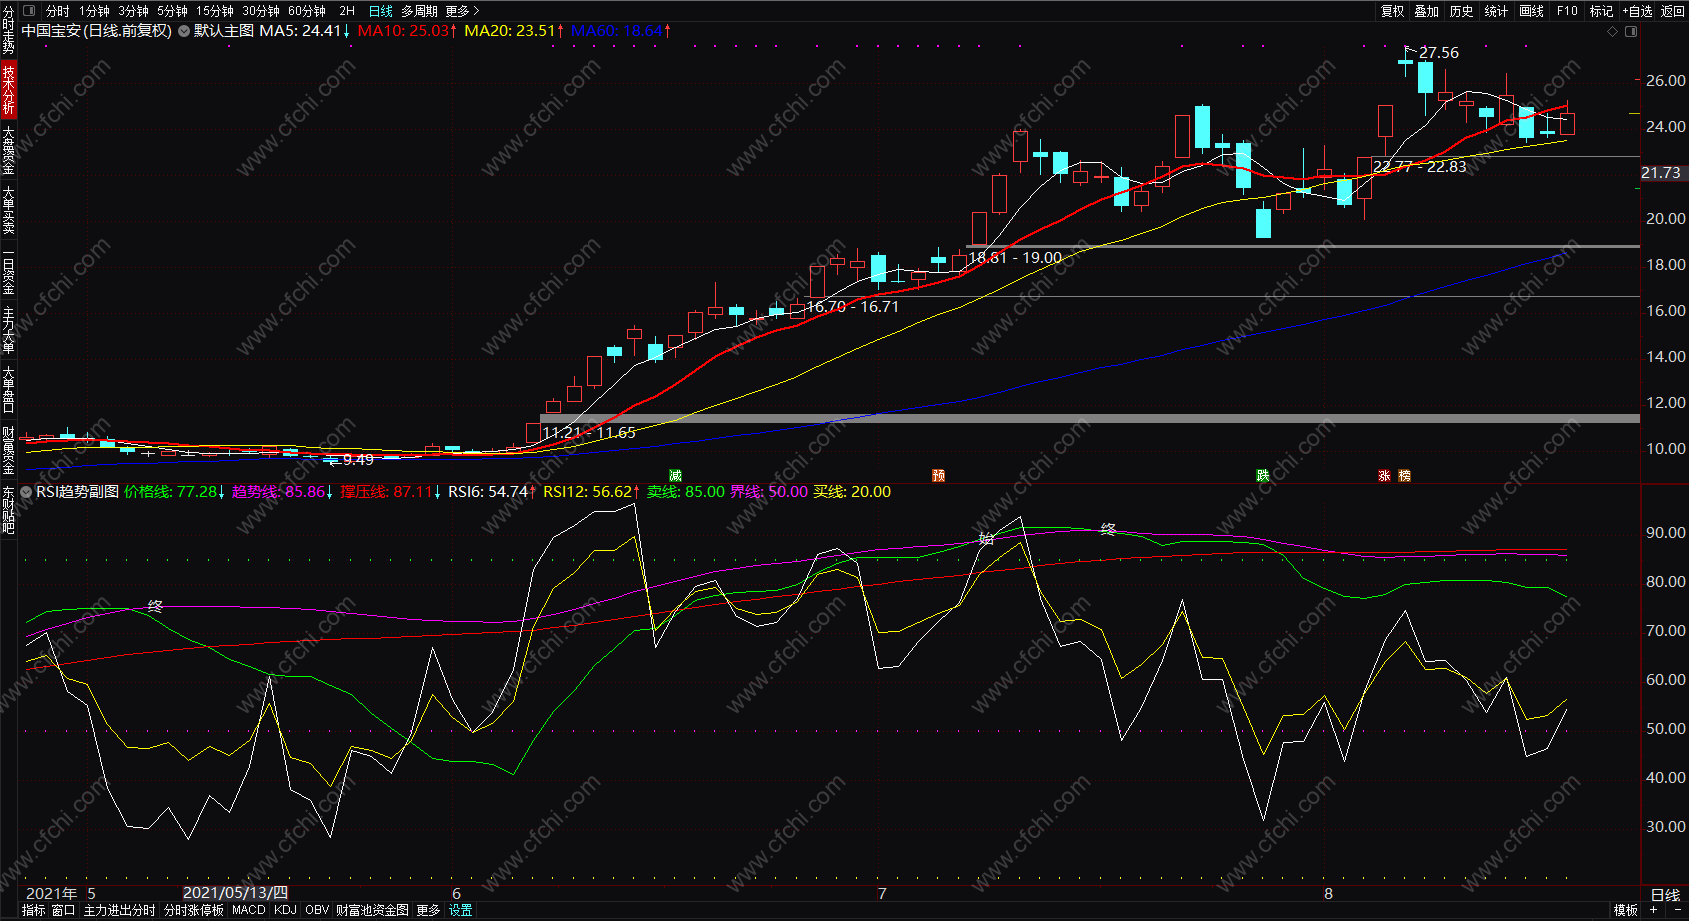Select 分时涨停板 indicator

(x=194, y=911)
